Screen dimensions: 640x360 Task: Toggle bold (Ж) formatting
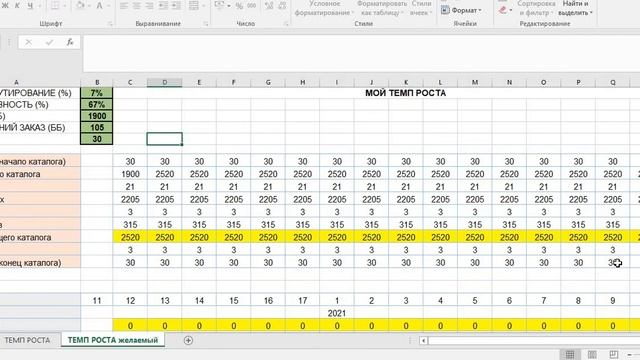click(x=5, y=6)
